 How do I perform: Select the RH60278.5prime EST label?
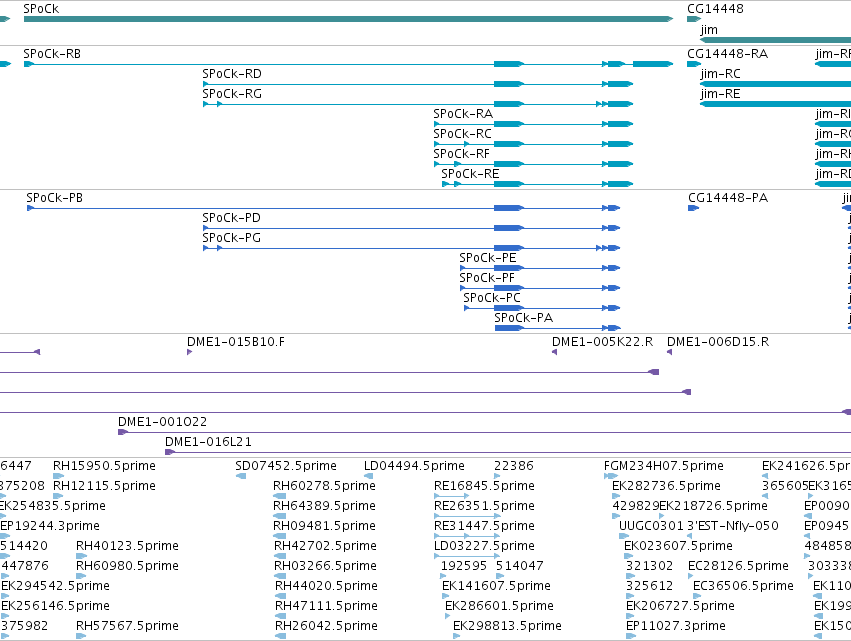[x=325, y=486]
